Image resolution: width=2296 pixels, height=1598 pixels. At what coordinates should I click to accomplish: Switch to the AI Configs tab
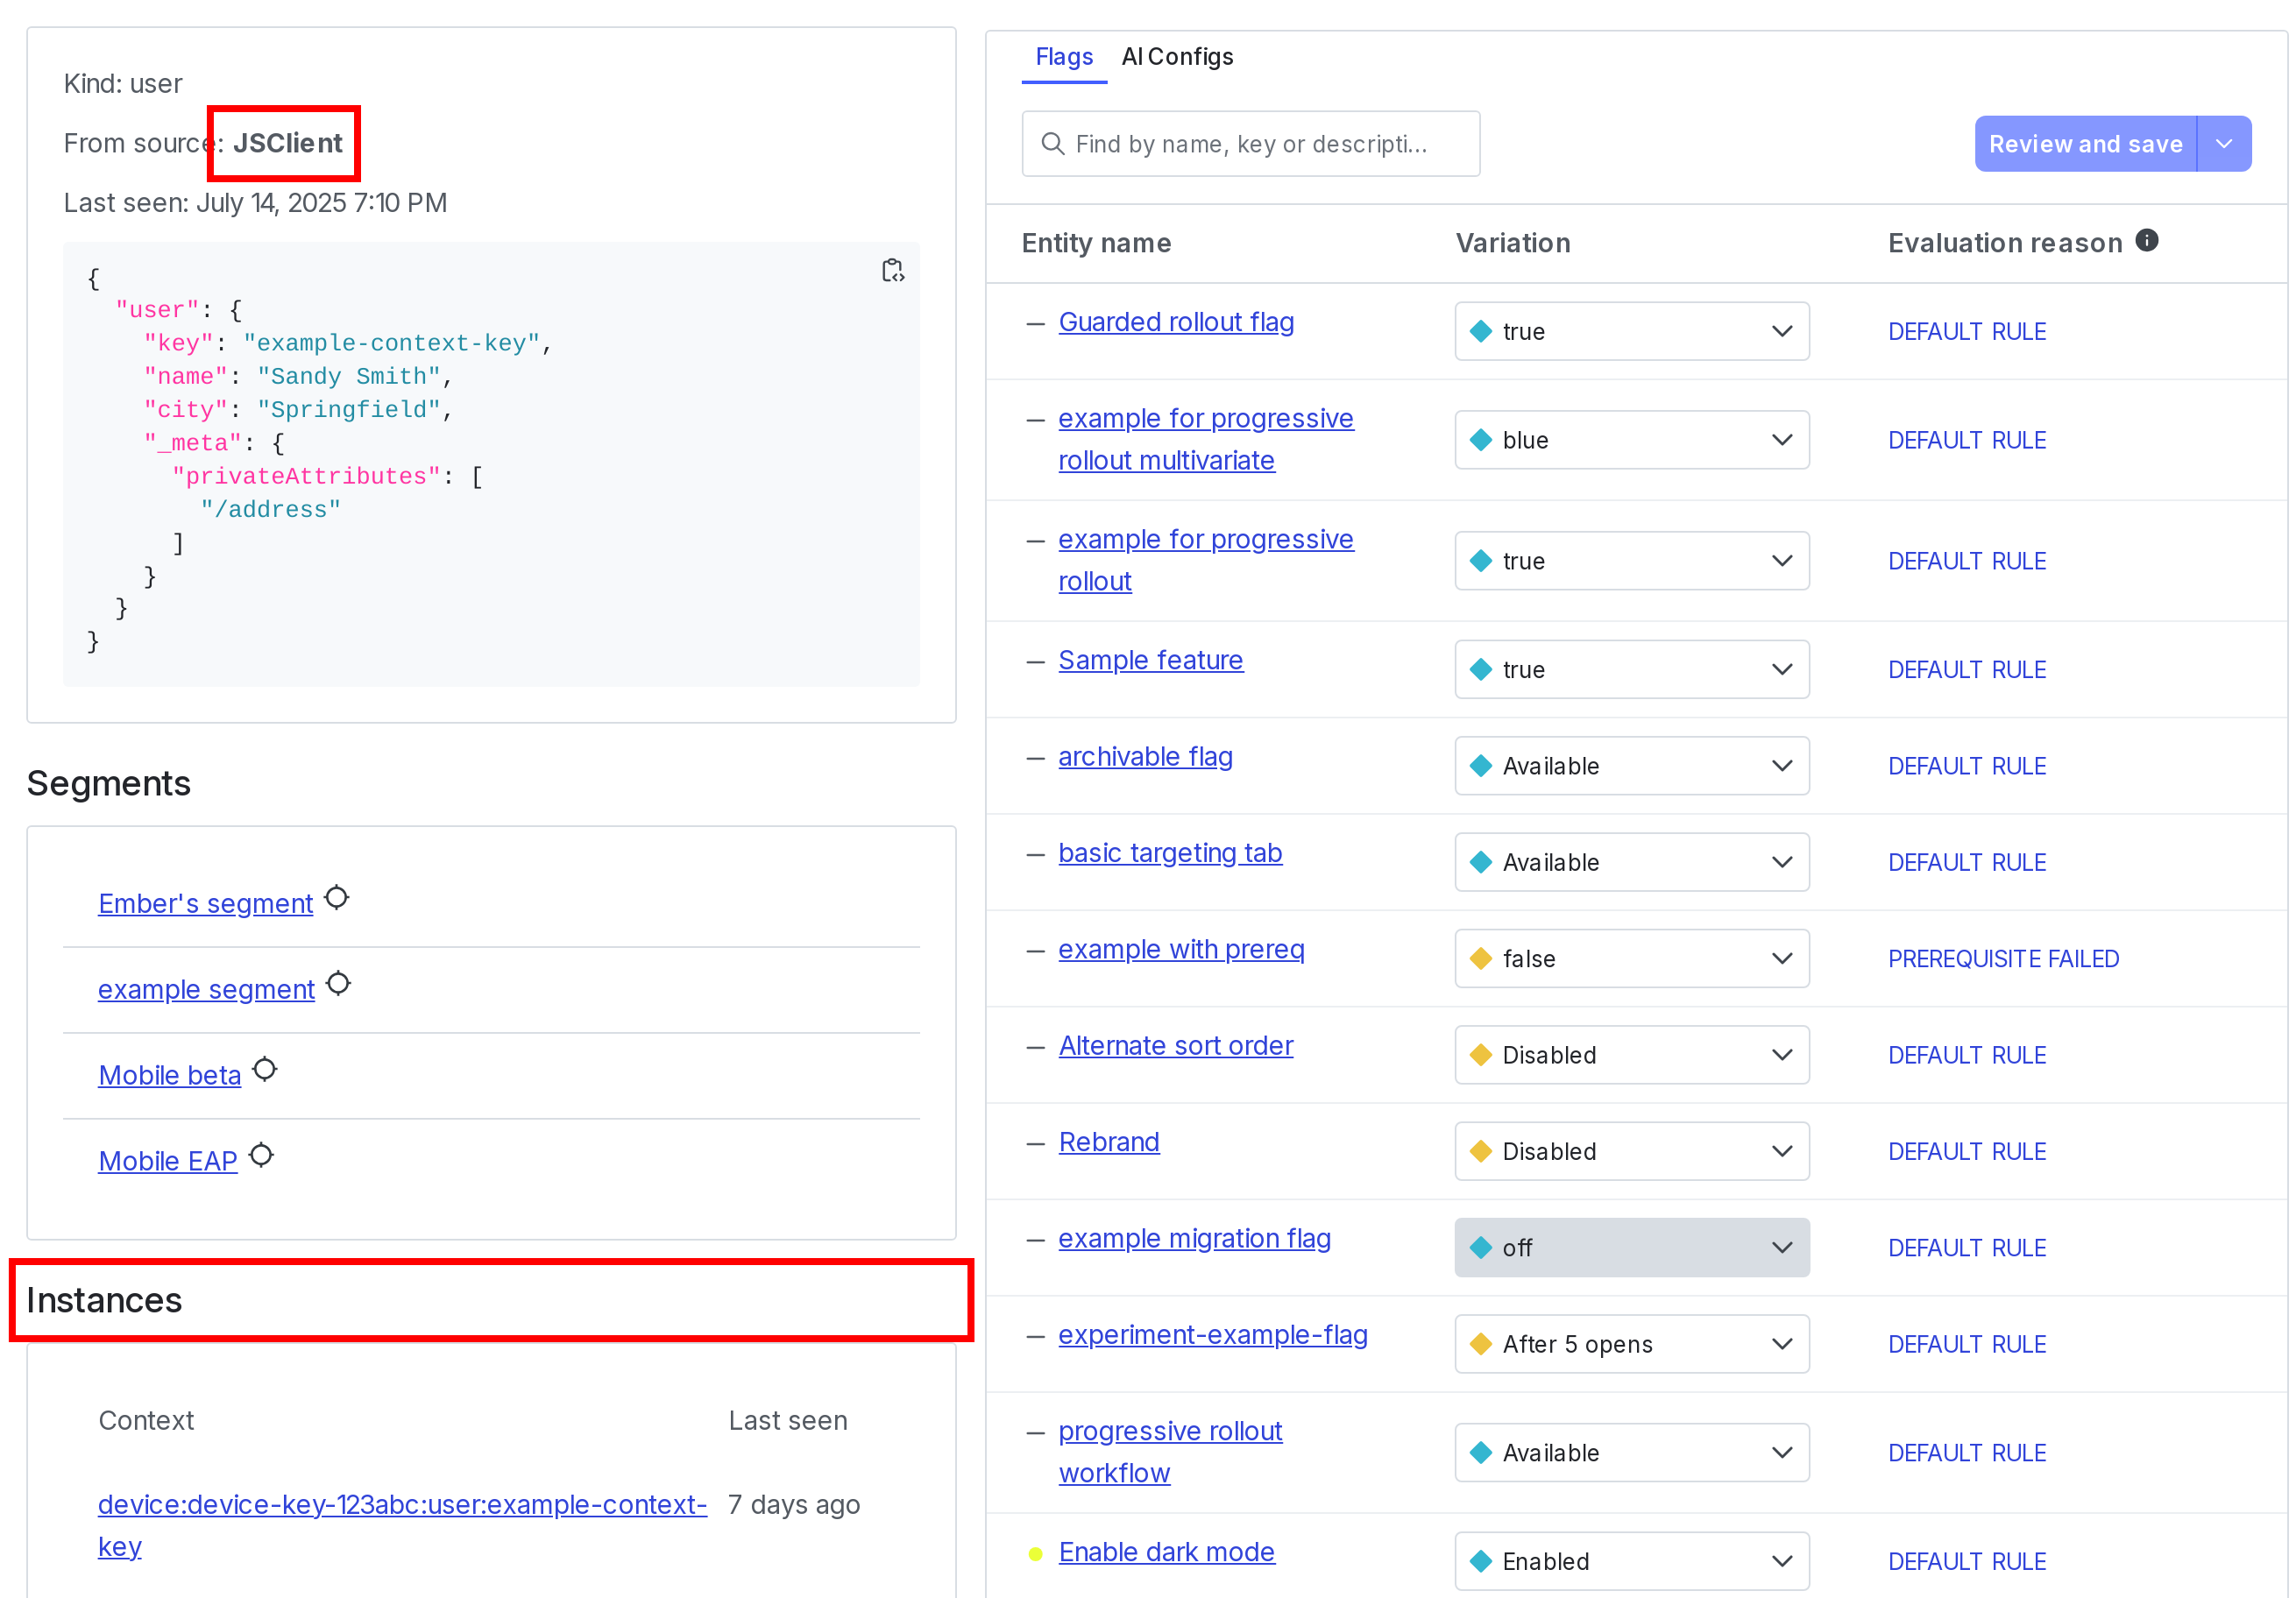(1177, 57)
